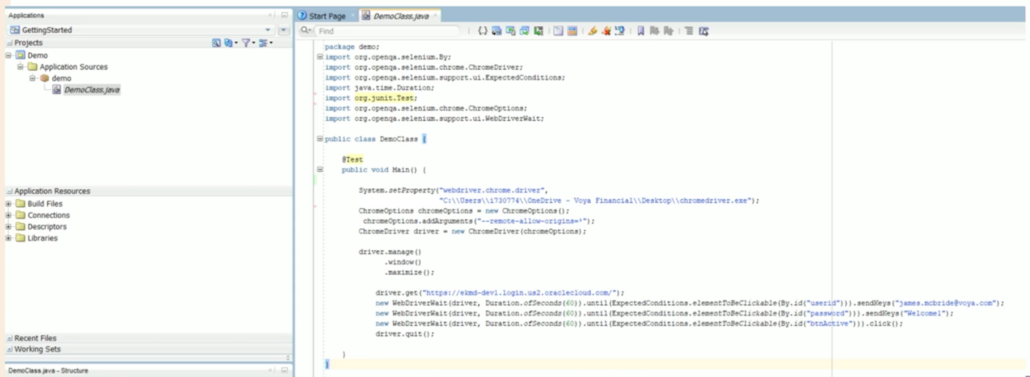
Task: Open the application menu arrow beside GettingStarted
Action: (x=283, y=30)
